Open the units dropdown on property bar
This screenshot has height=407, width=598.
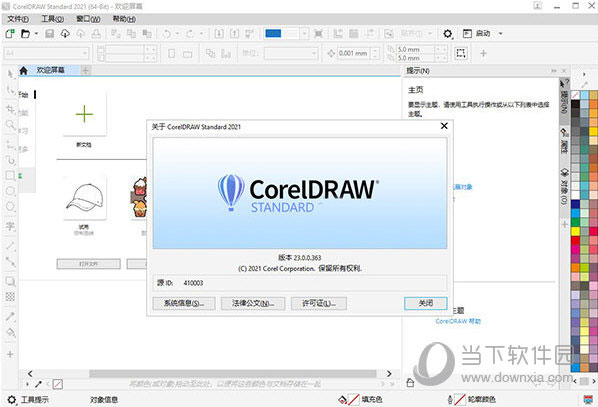coord(314,53)
